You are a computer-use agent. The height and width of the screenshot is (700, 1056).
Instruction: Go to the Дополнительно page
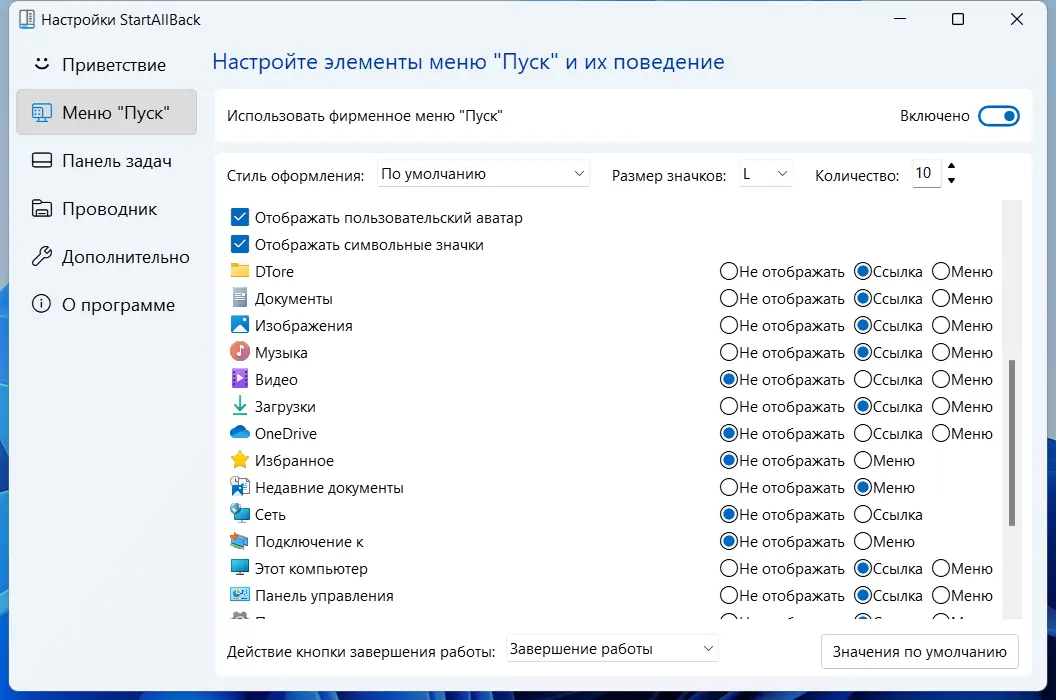[106, 257]
